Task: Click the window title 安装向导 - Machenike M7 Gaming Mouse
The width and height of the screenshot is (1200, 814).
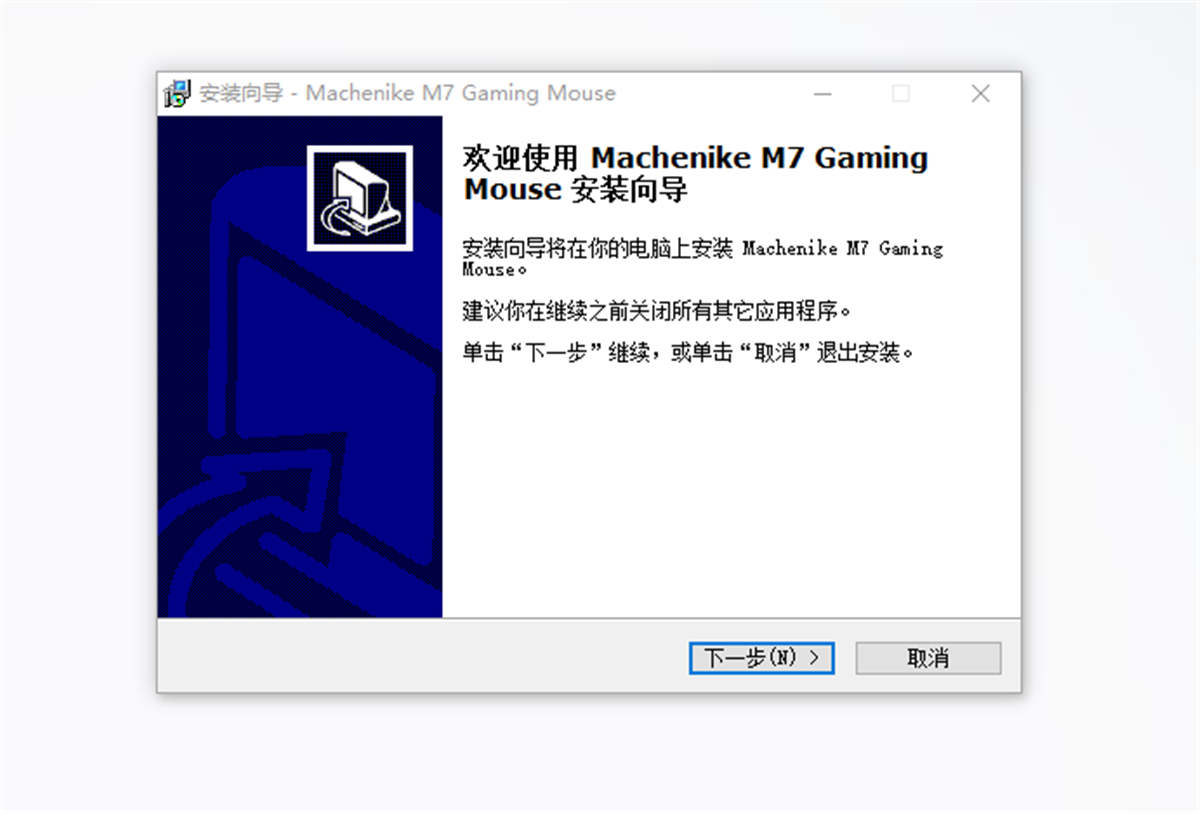Action: coord(408,93)
